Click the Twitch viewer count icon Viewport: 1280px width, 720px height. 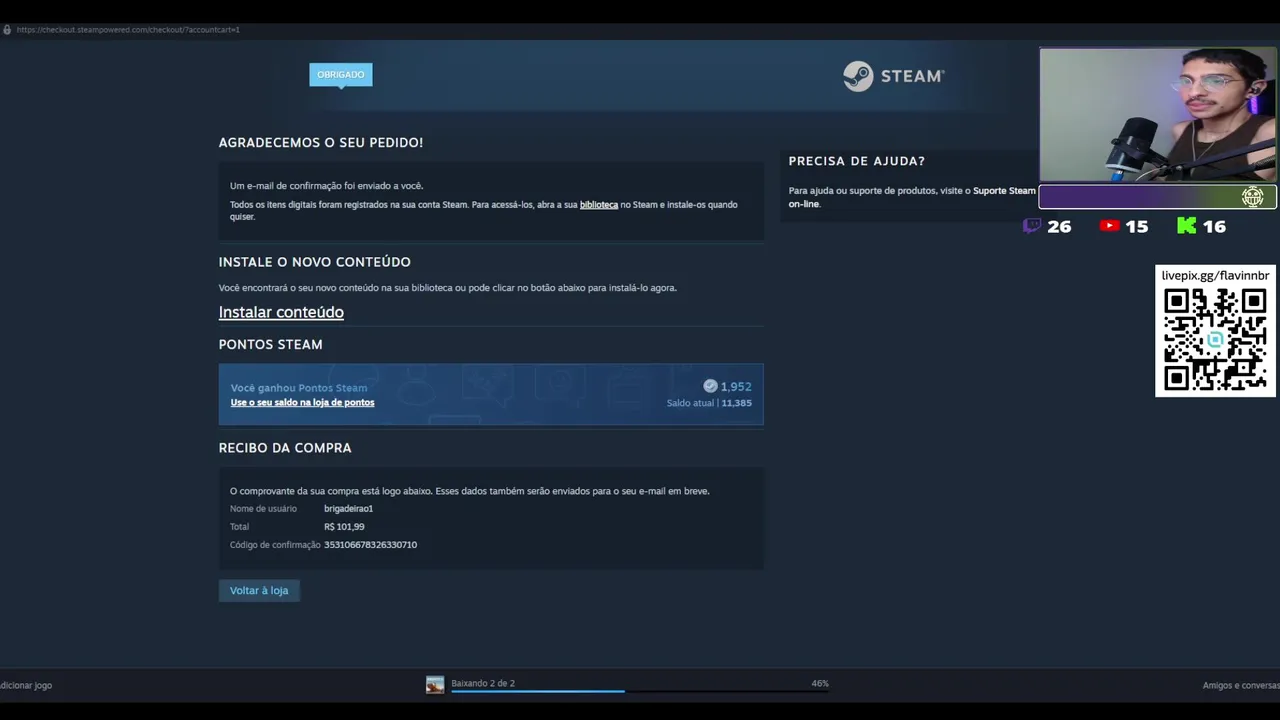[x=1032, y=226]
